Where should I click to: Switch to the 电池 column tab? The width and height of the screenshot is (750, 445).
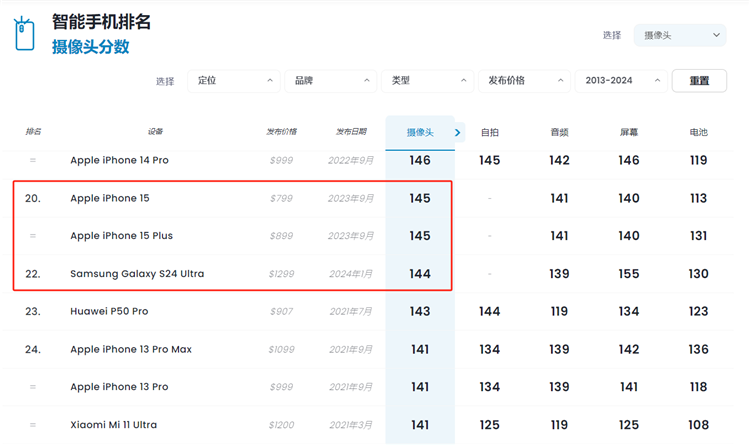(698, 133)
